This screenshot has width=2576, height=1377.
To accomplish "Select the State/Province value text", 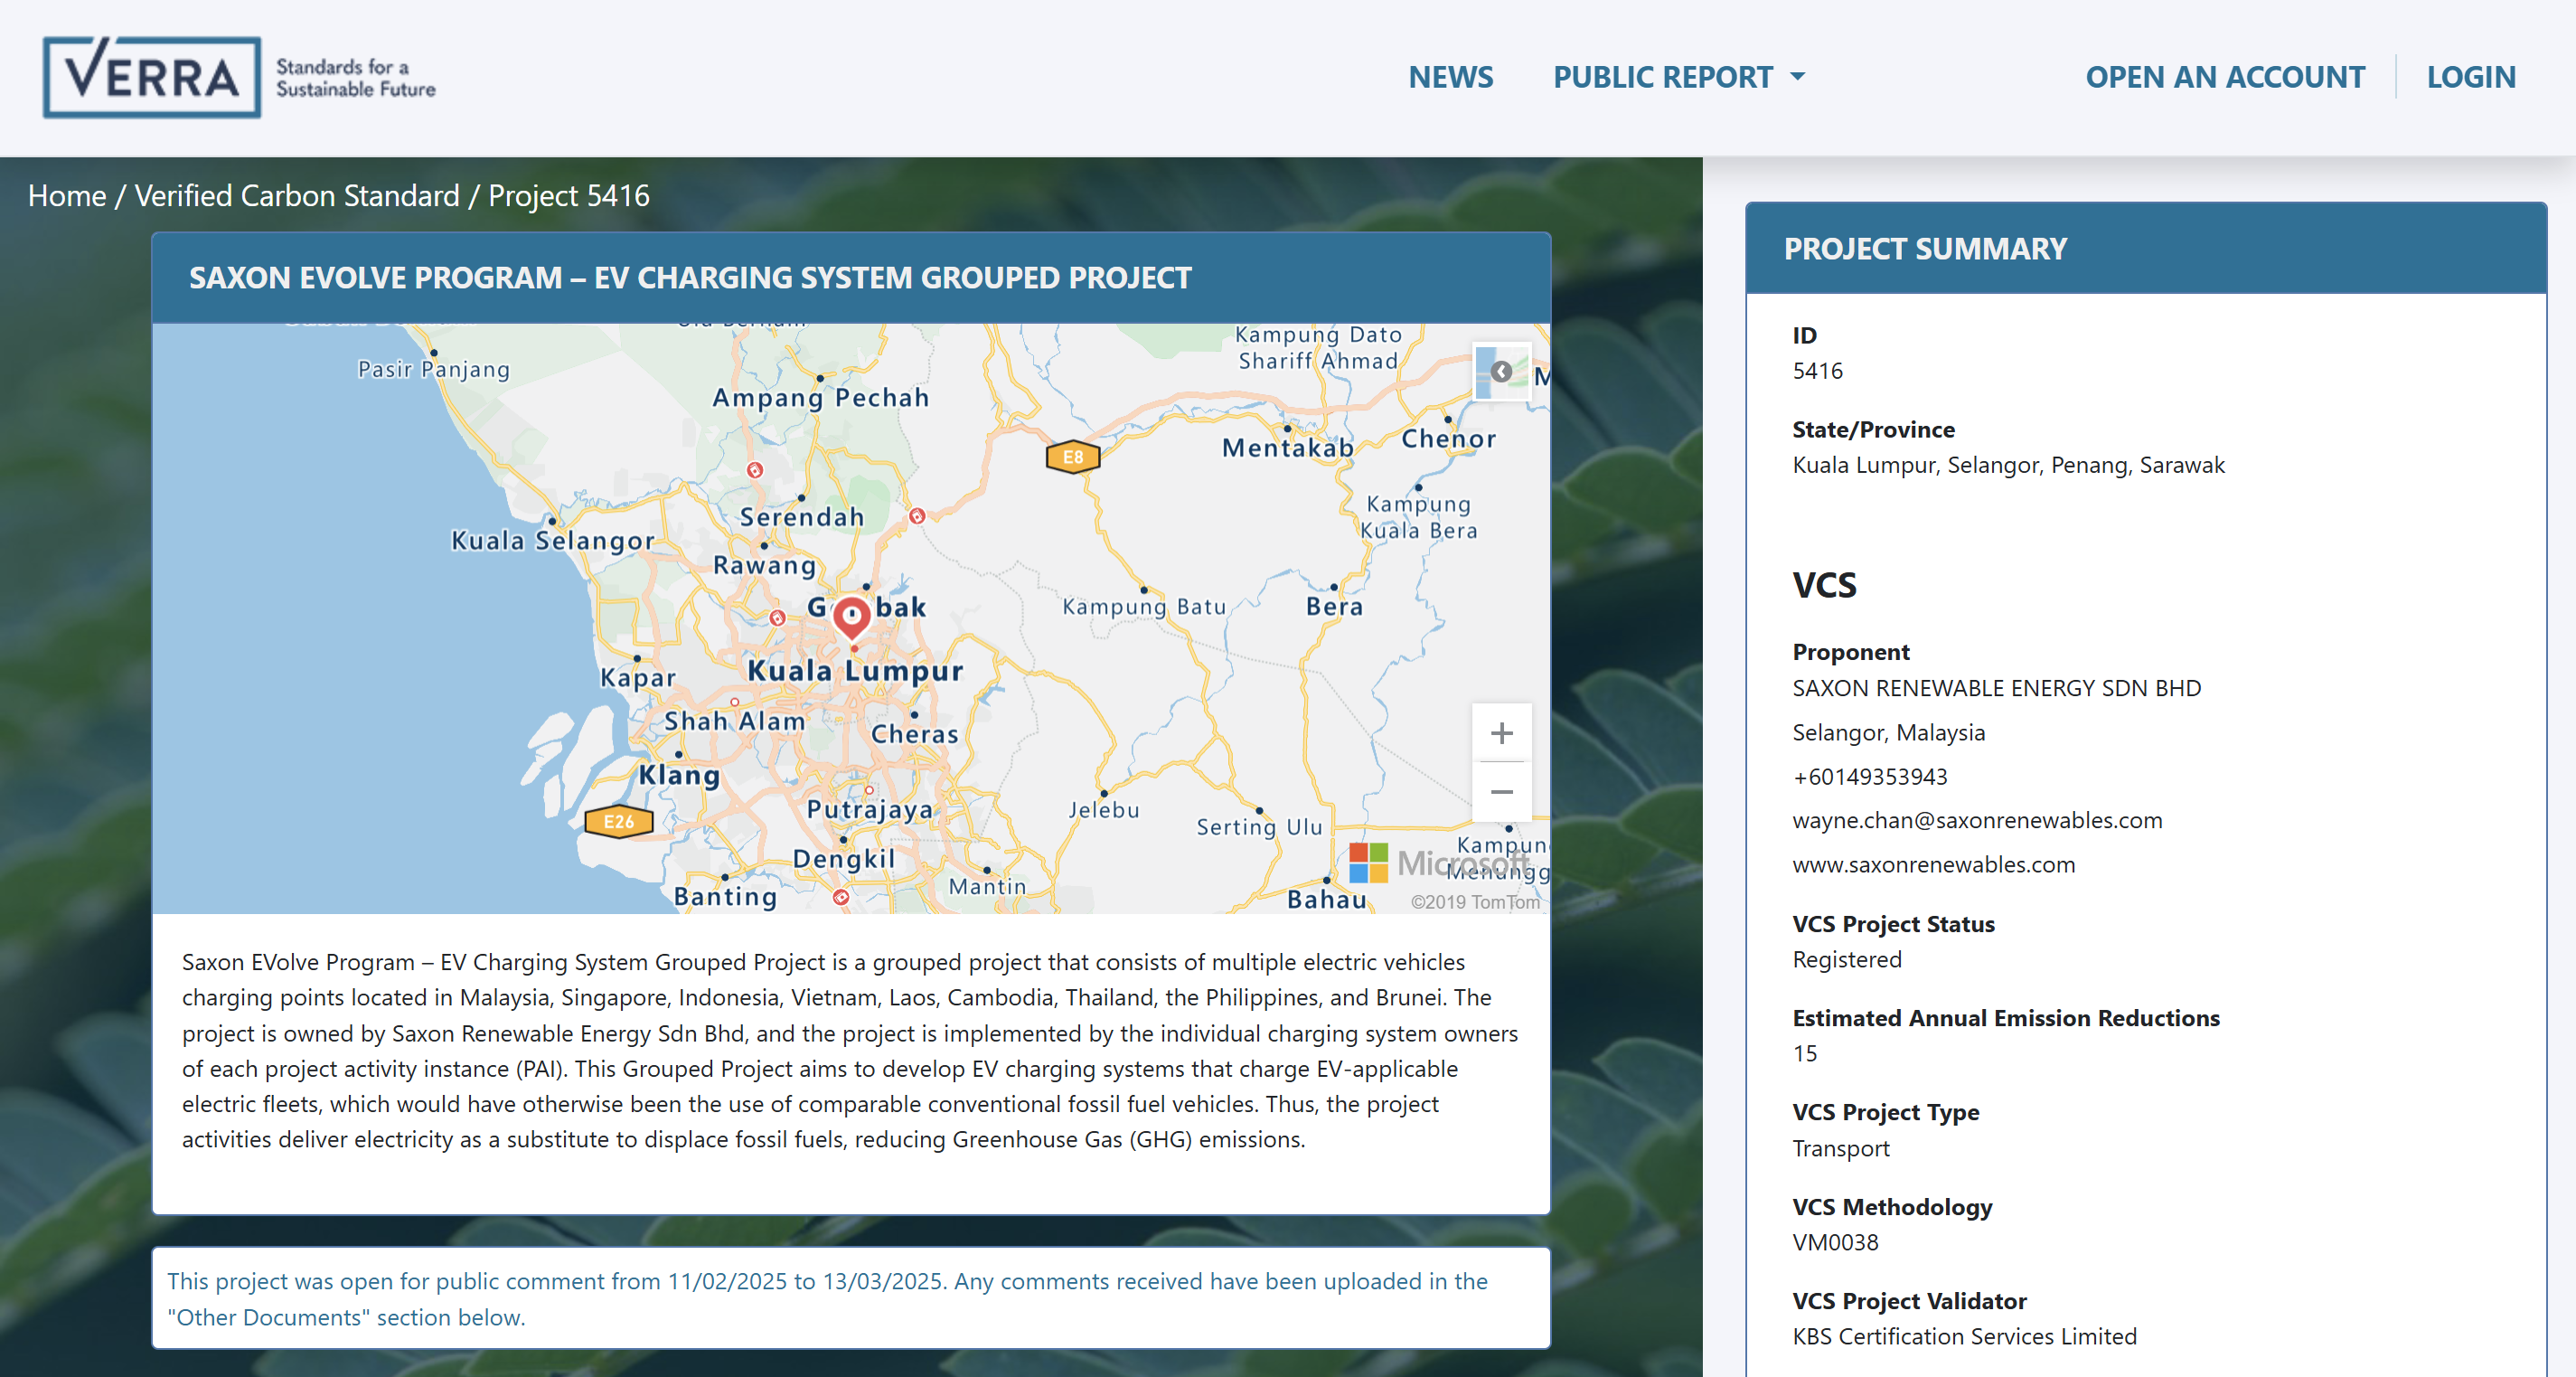I will coord(2008,465).
